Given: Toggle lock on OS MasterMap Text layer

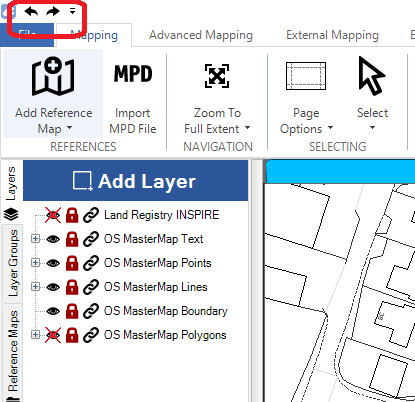Looking at the screenshot, I should pos(72,239).
